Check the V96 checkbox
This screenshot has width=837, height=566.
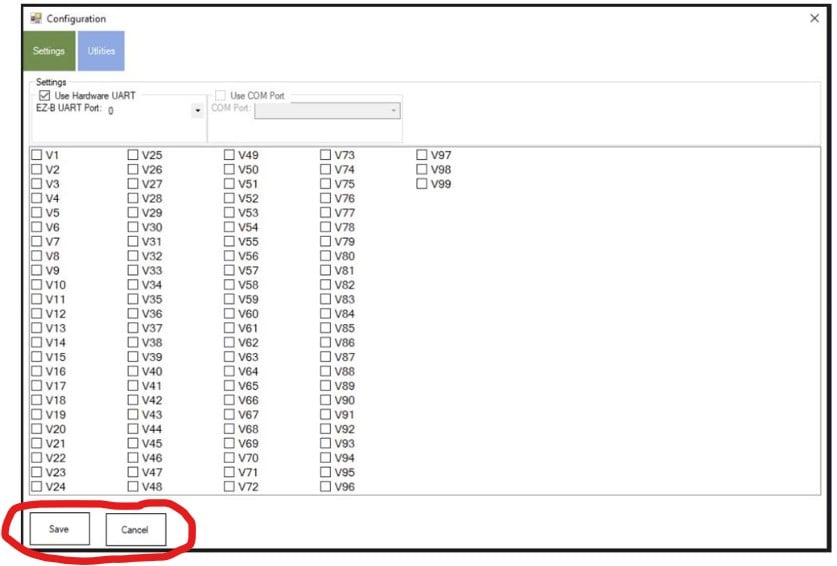coord(326,487)
